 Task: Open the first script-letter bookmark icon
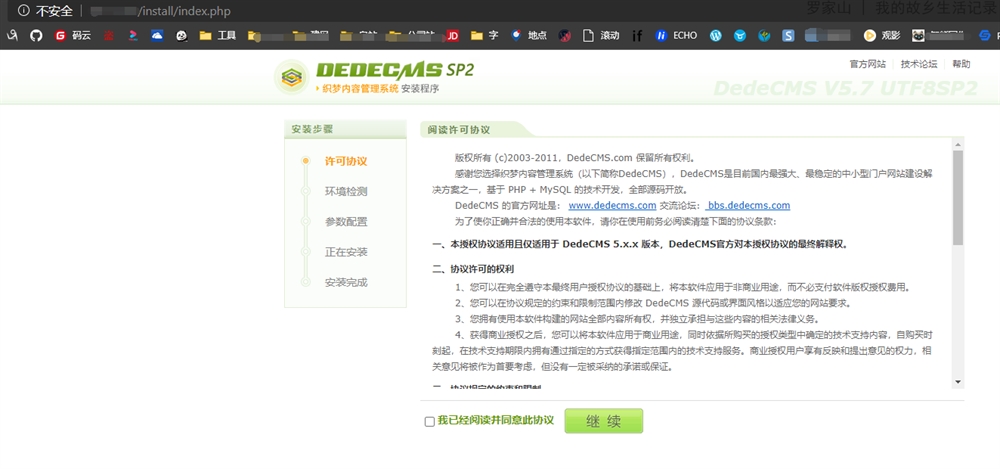pos(12,36)
